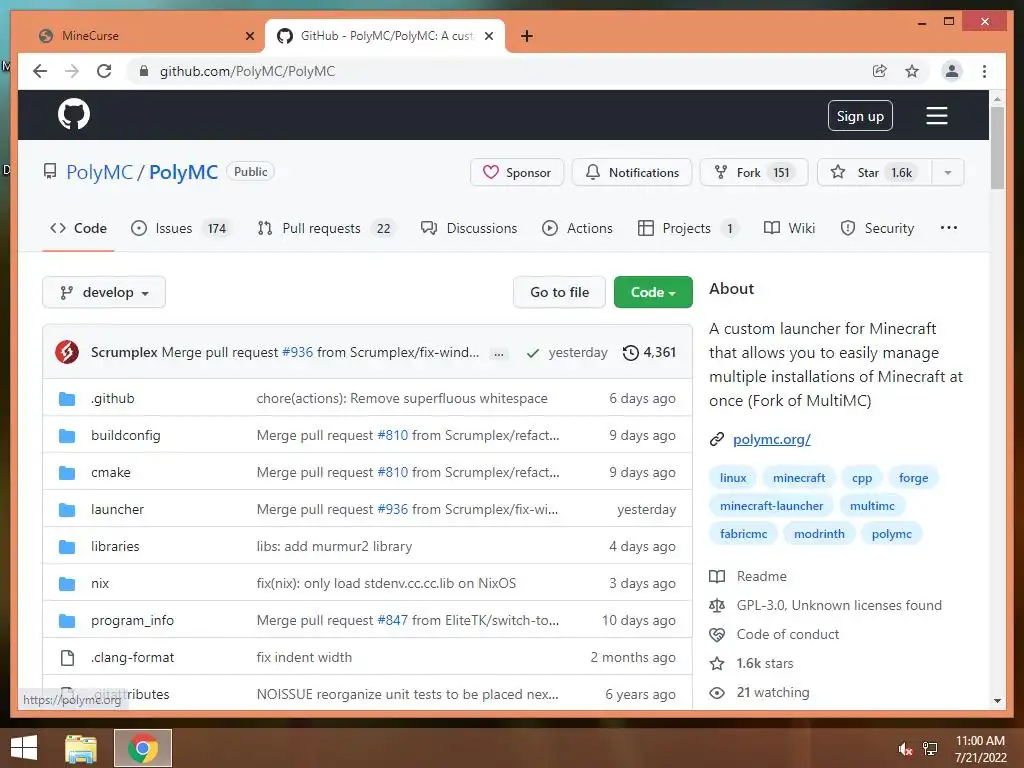Click the forge topic tag
The width and height of the screenshot is (1024, 768).
[913, 478]
